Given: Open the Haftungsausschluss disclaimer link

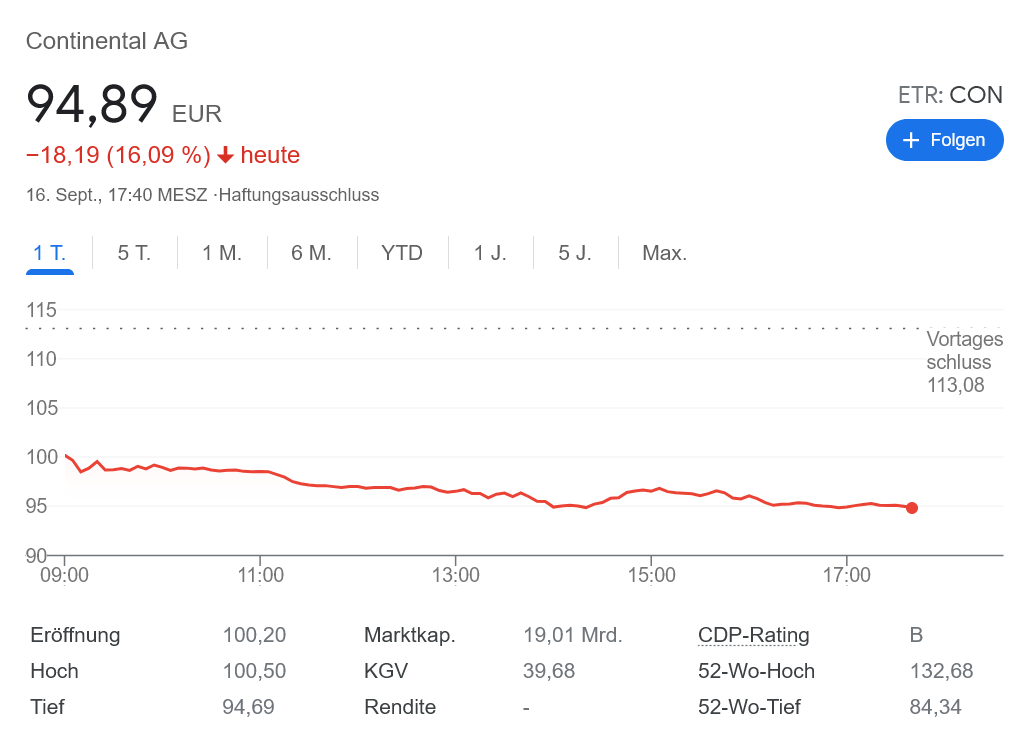Looking at the screenshot, I should coord(301,195).
